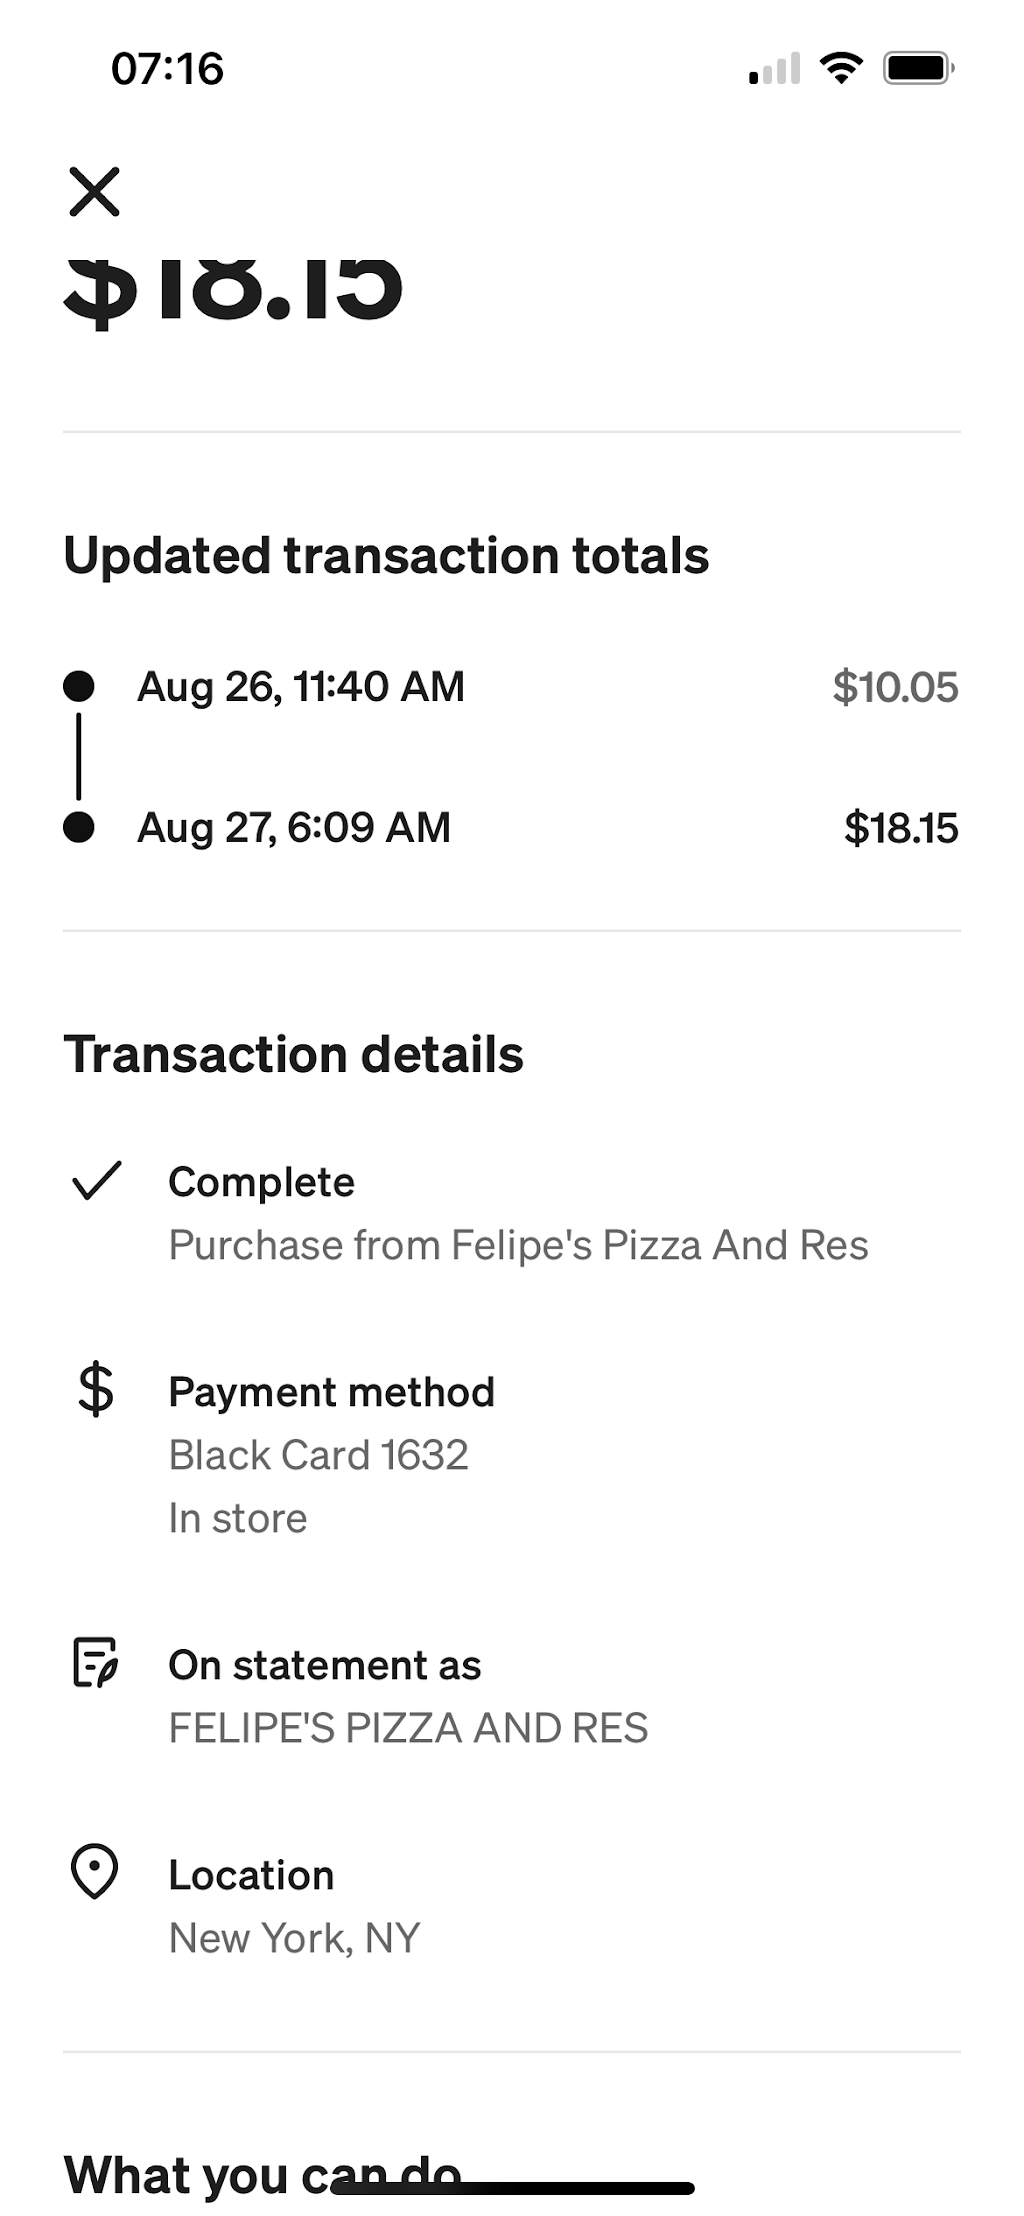
Task: Tap the $18.15 updated amount
Action: pos(901,829)
